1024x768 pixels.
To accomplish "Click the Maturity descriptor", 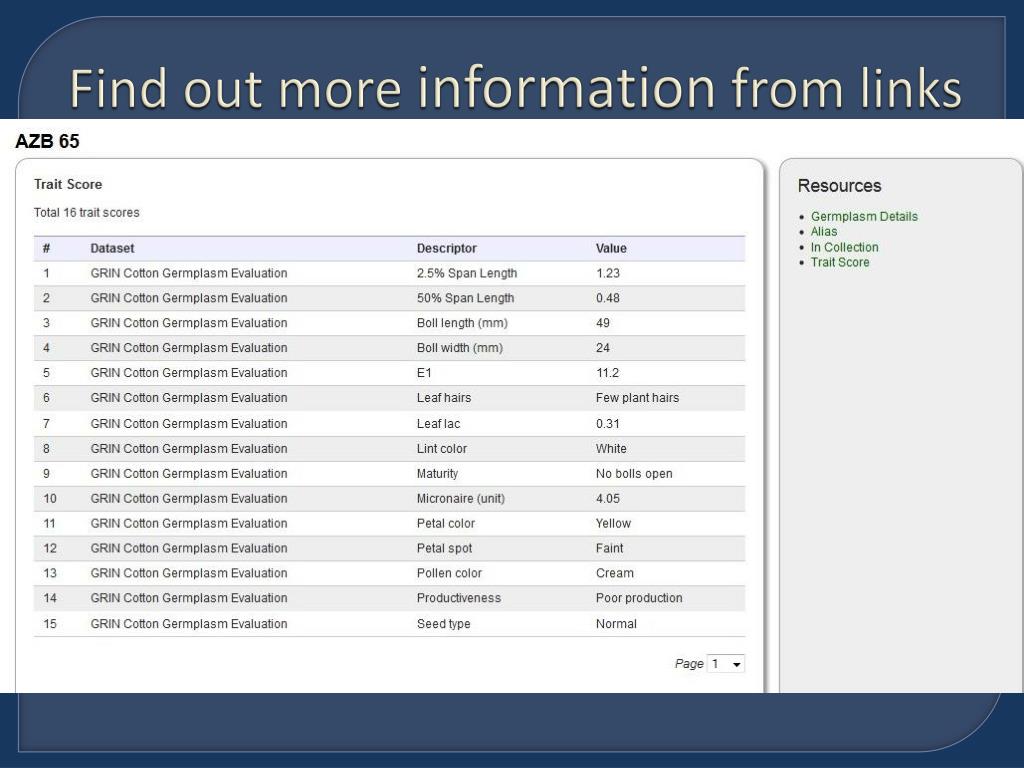I will (x=438, y=473).
